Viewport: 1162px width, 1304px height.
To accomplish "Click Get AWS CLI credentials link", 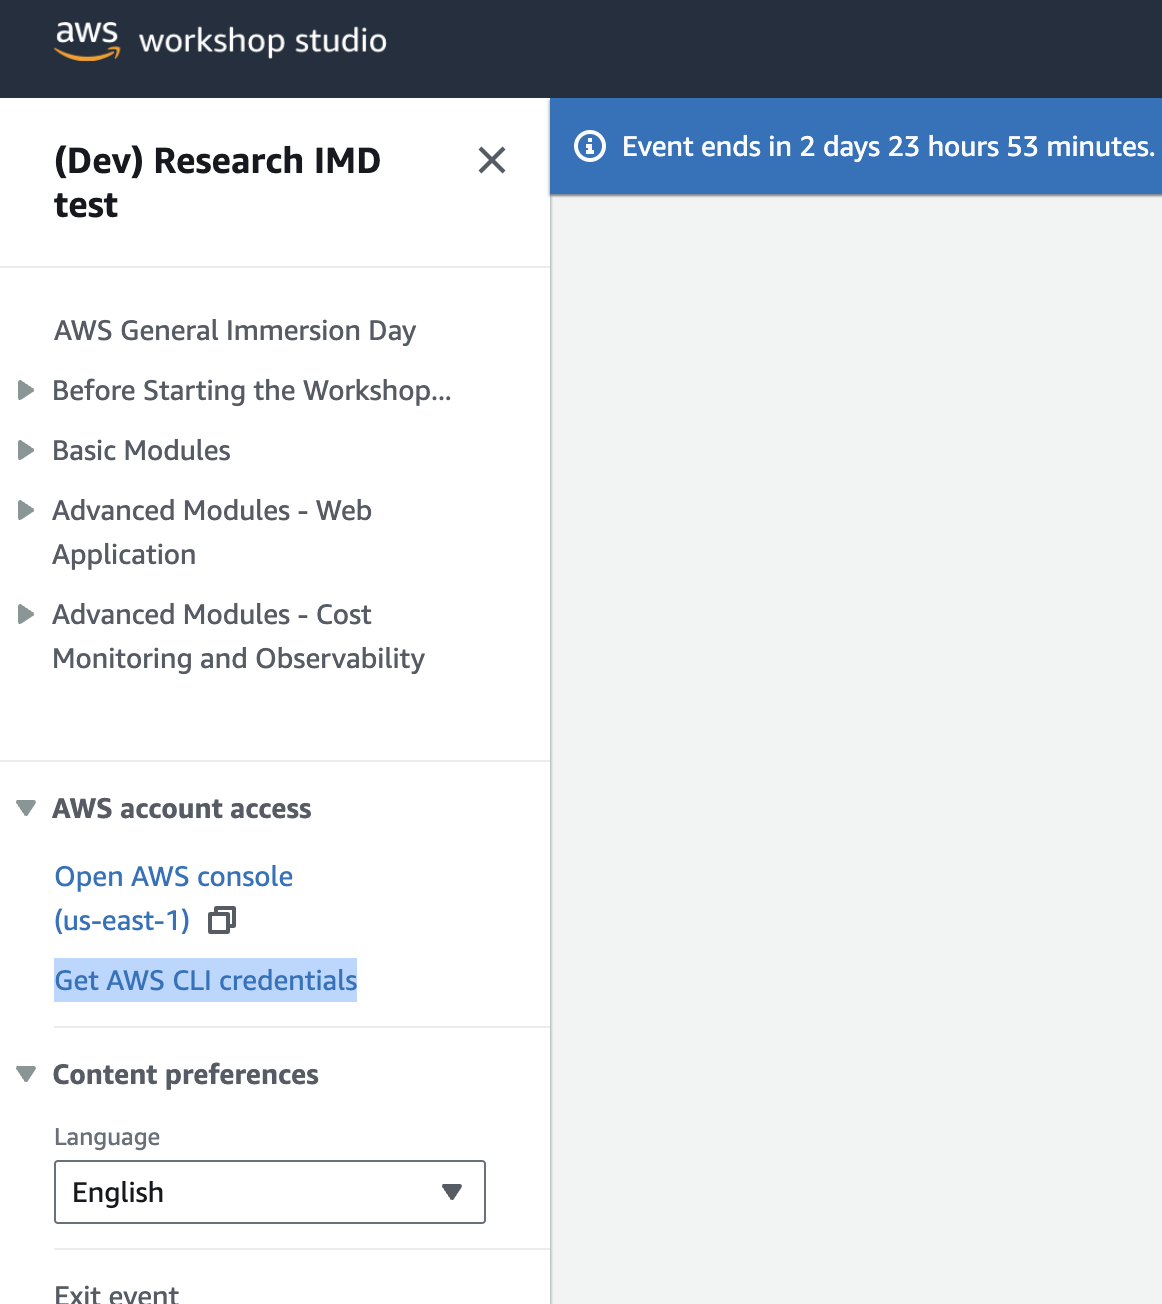I will pos(205,980).
